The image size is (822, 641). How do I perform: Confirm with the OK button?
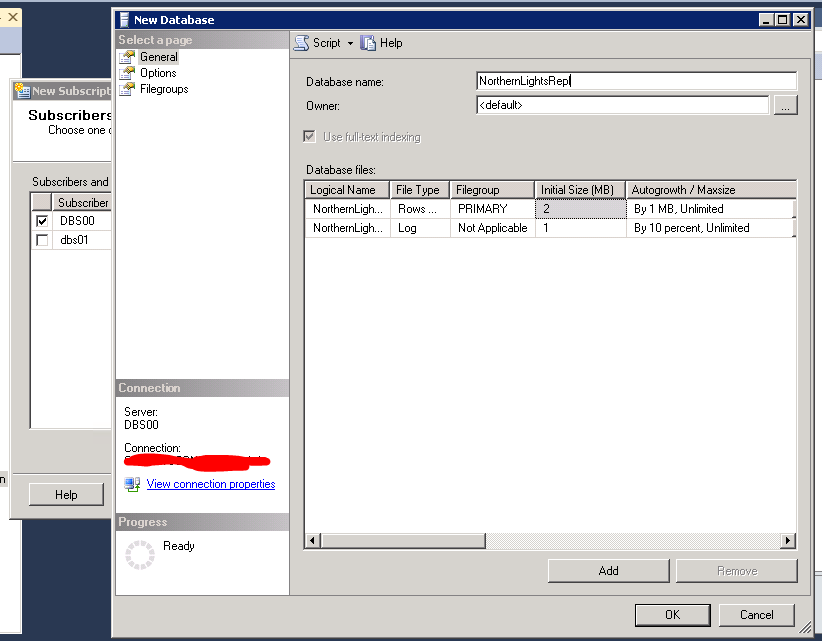(672, 615)
